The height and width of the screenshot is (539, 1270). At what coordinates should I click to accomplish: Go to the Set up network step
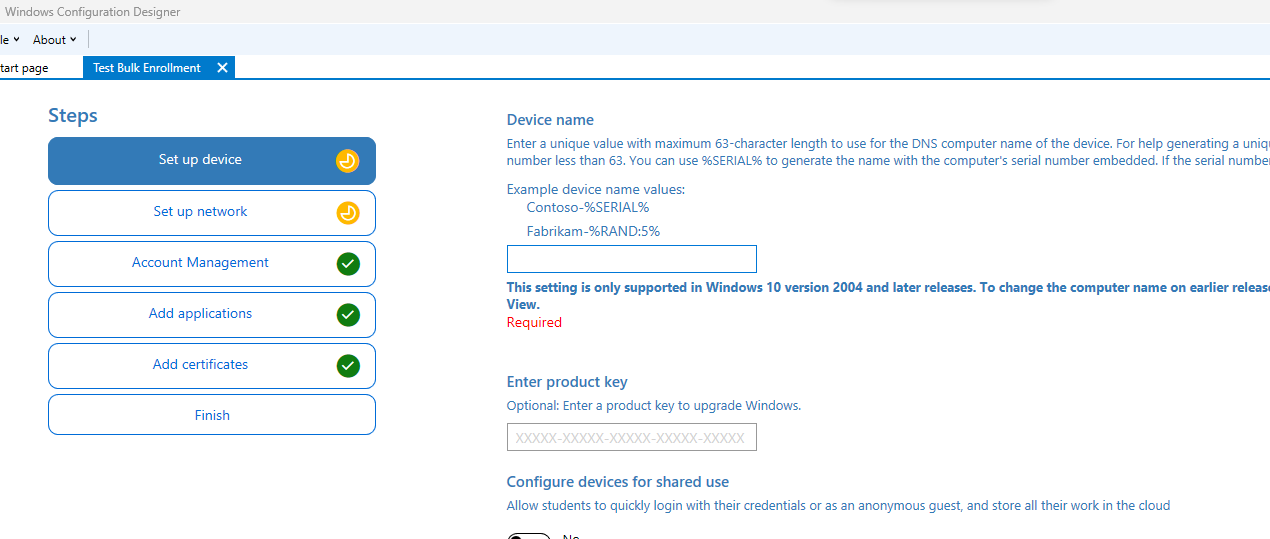pyautogui.click(x=212, y=213)
